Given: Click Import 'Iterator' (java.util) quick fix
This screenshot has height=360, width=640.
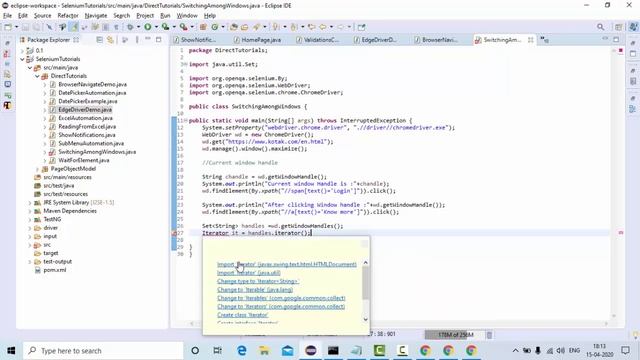Looking at the screenshot, I should click(249, 273).
